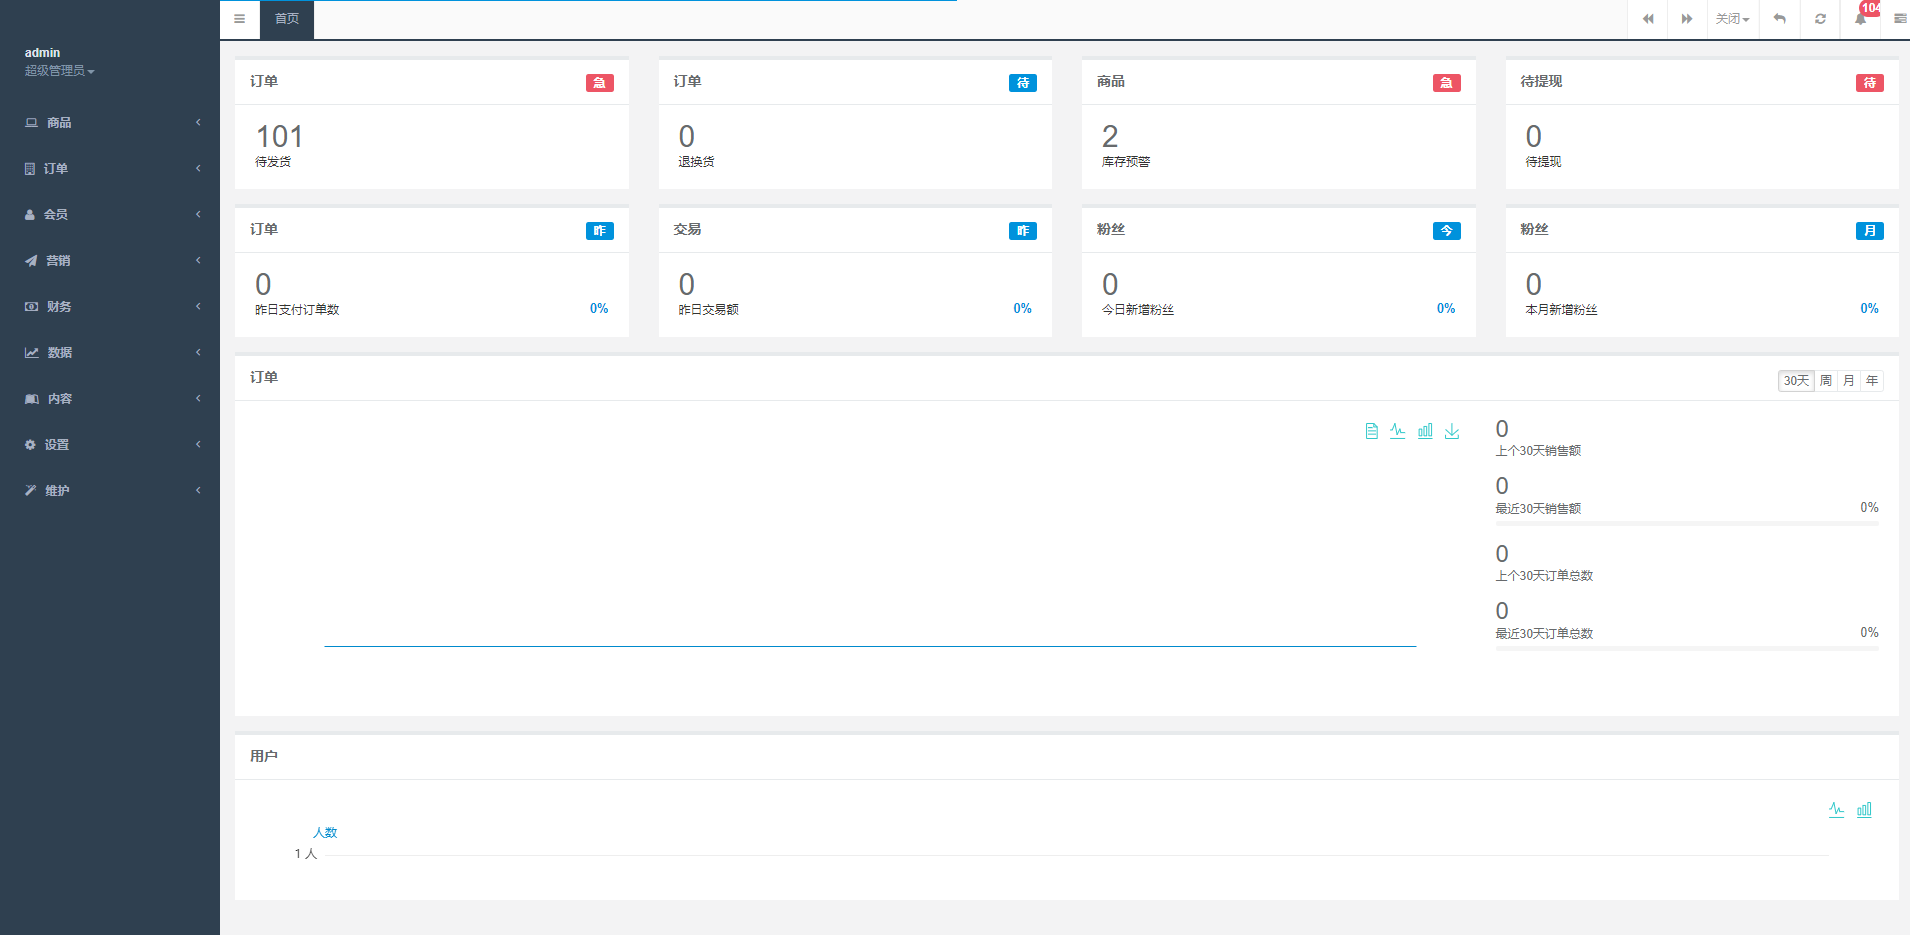Click the back reply arrow icon
1910x935 pixels.
coord(1779,19)
